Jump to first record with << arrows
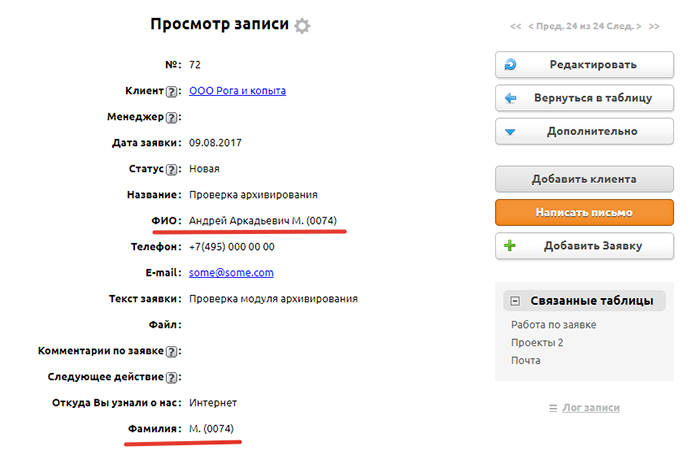This screenshot has height=455, width=700. point(515,26)
